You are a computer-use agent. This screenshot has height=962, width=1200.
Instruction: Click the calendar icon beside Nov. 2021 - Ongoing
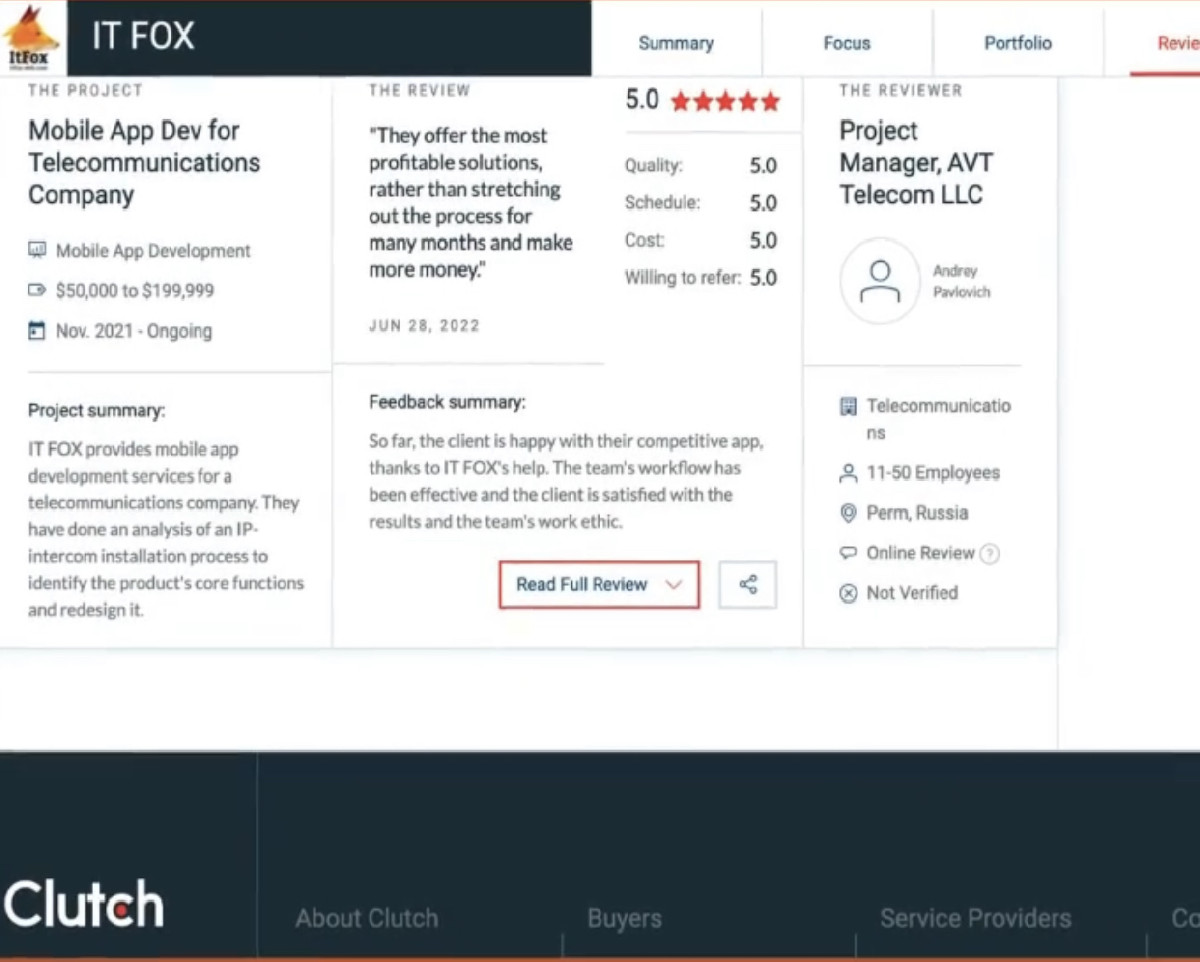37,330
